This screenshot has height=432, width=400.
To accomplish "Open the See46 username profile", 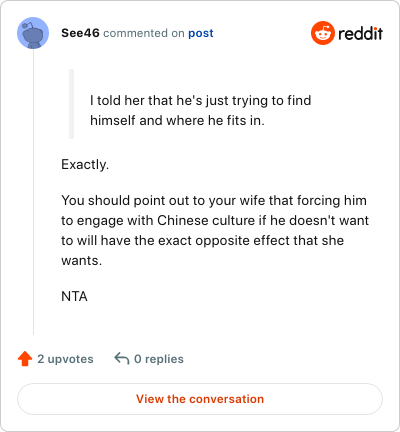I will (80, 33).
